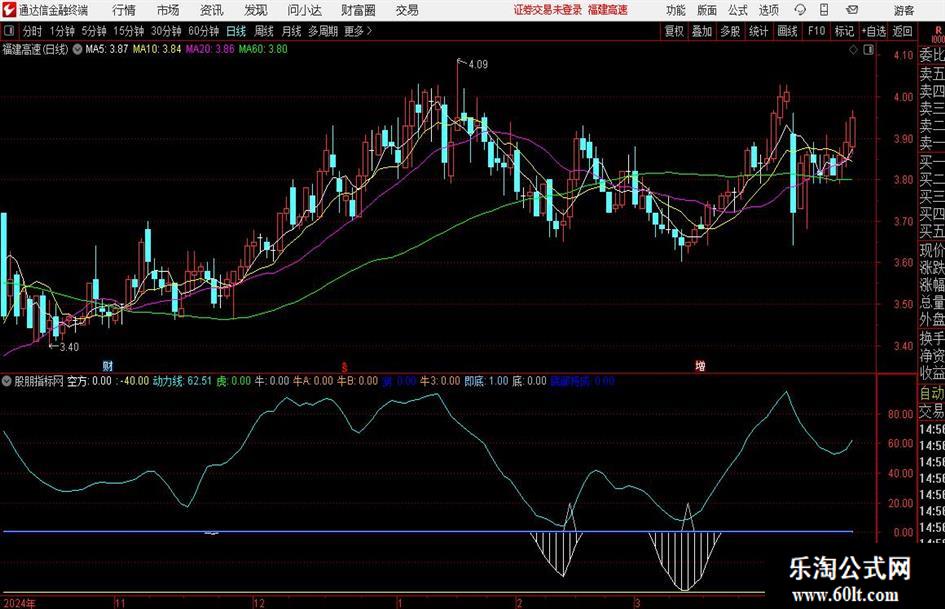Screen dimensions: 945x609
Task: Click the 游客 user account label
Action: [x=904, y=10]
